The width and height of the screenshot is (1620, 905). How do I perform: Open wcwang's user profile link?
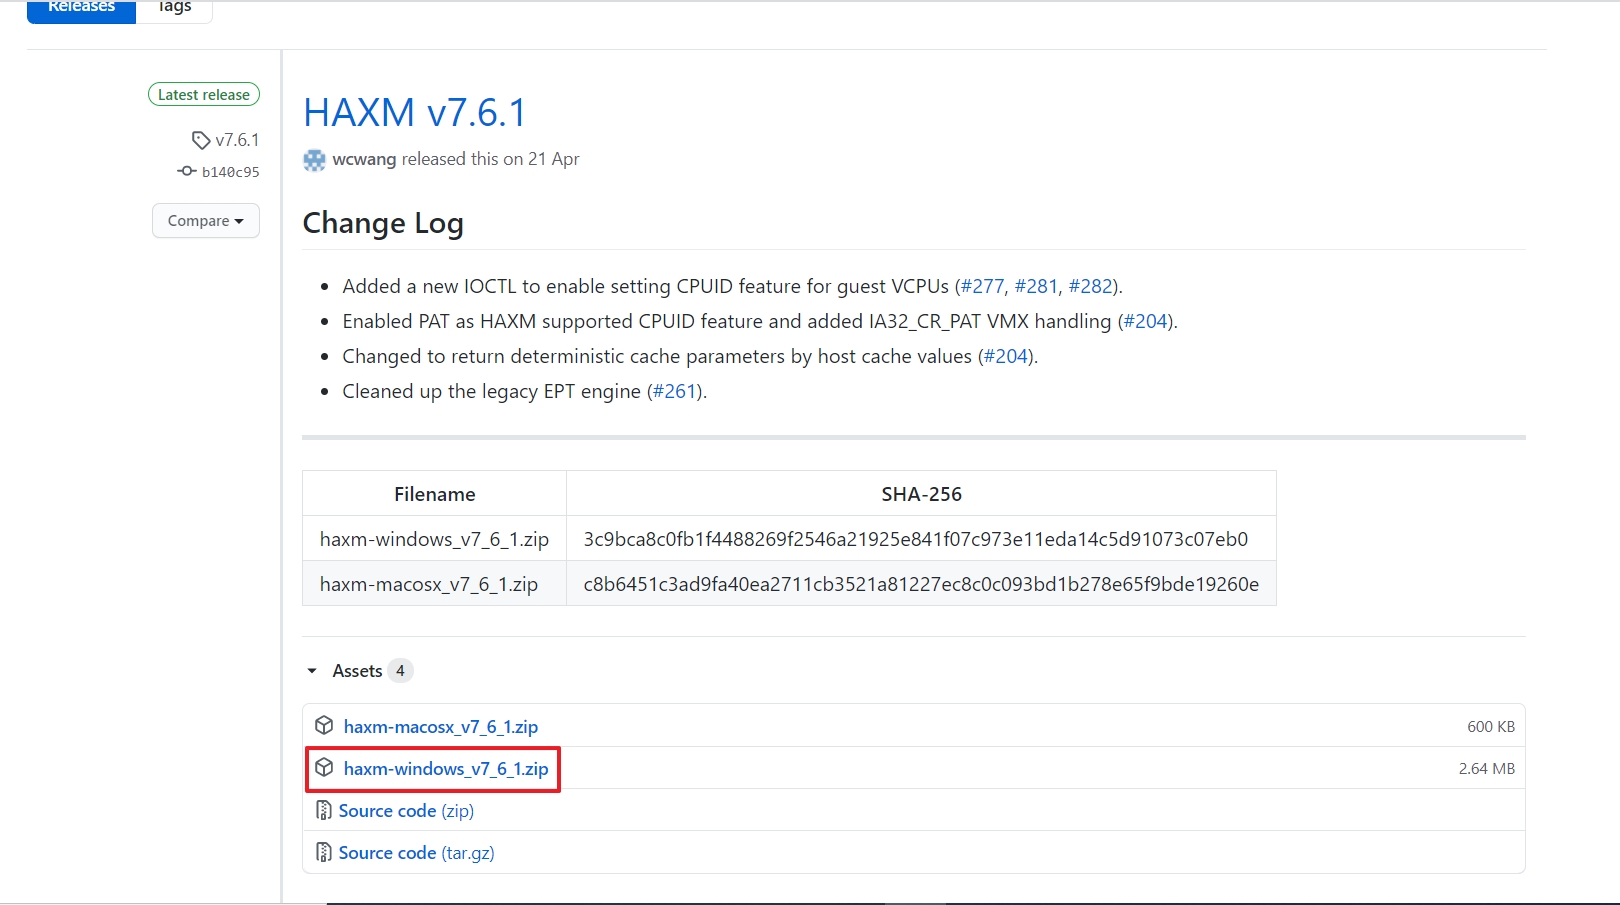click(364, 159)
